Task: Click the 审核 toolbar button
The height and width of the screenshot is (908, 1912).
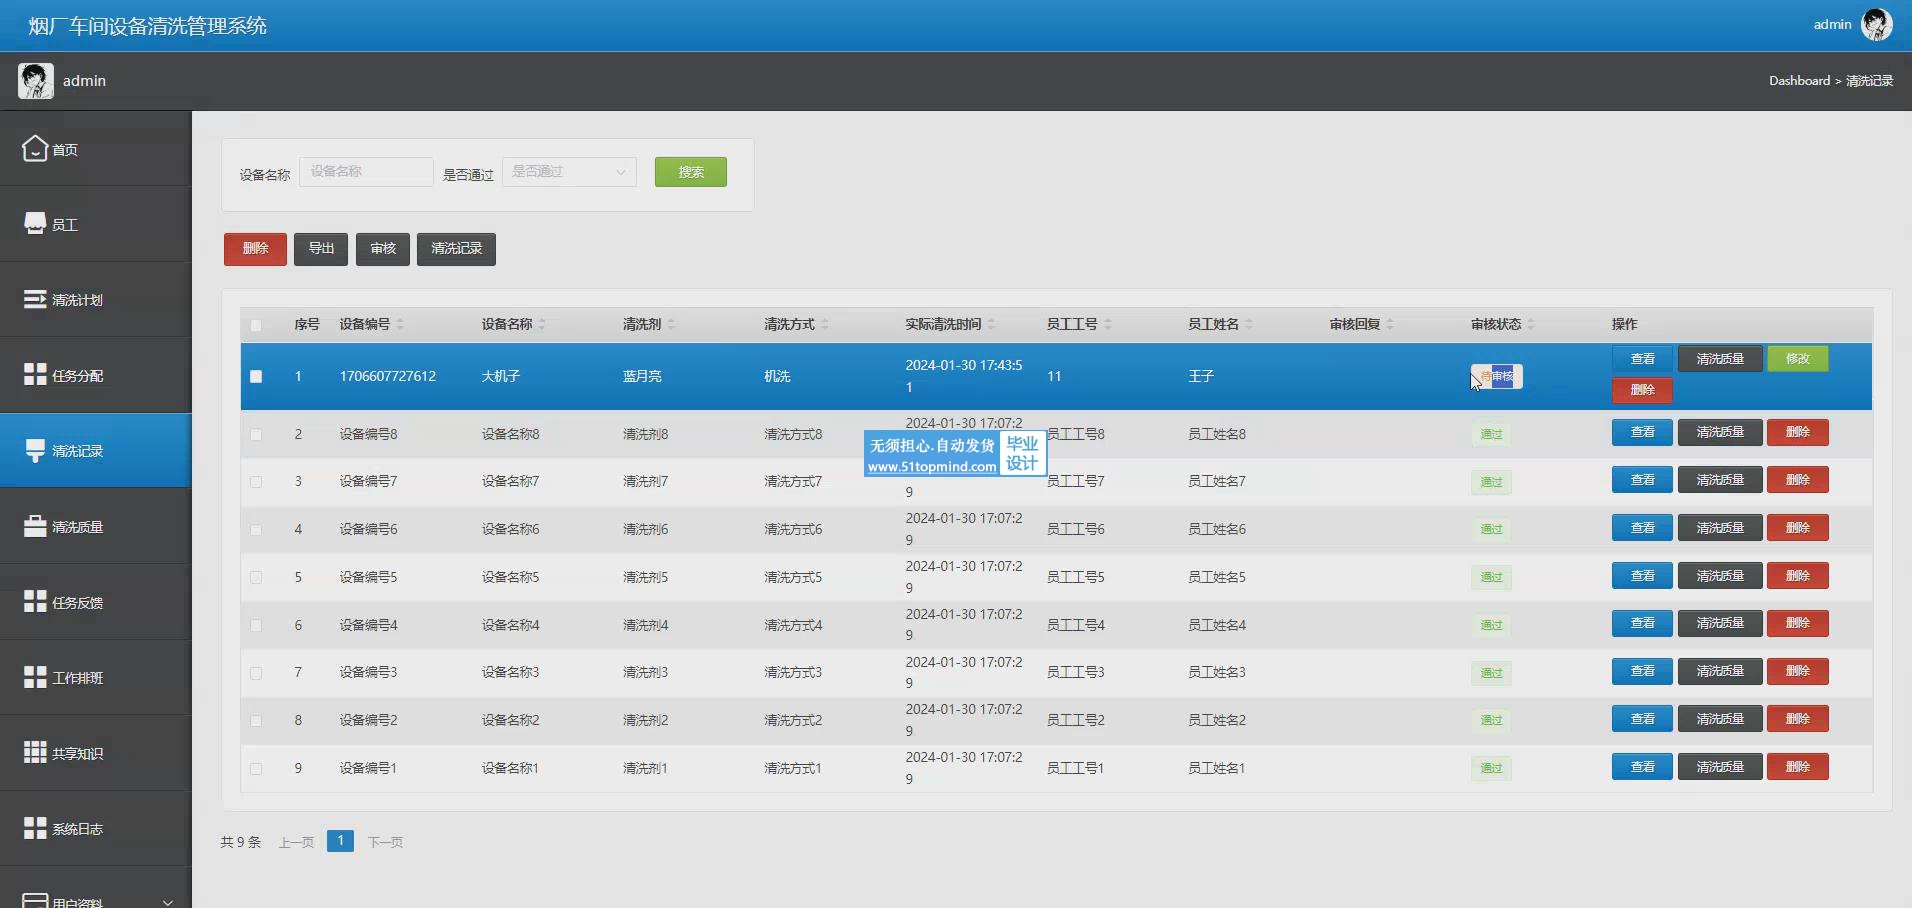Action: pyautogui.click(x=383, y=249)
